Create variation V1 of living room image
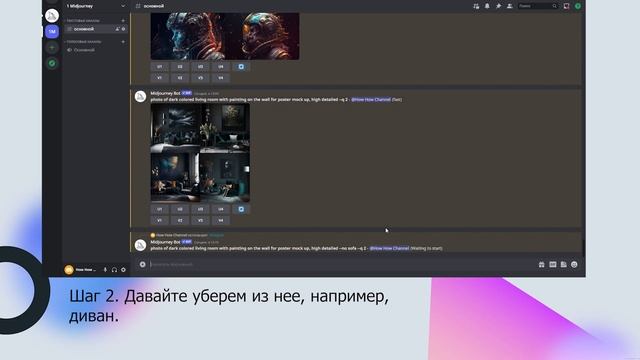The height and width of the screenshot is (360, 640). pyautogui.click(x=160, y=220)
